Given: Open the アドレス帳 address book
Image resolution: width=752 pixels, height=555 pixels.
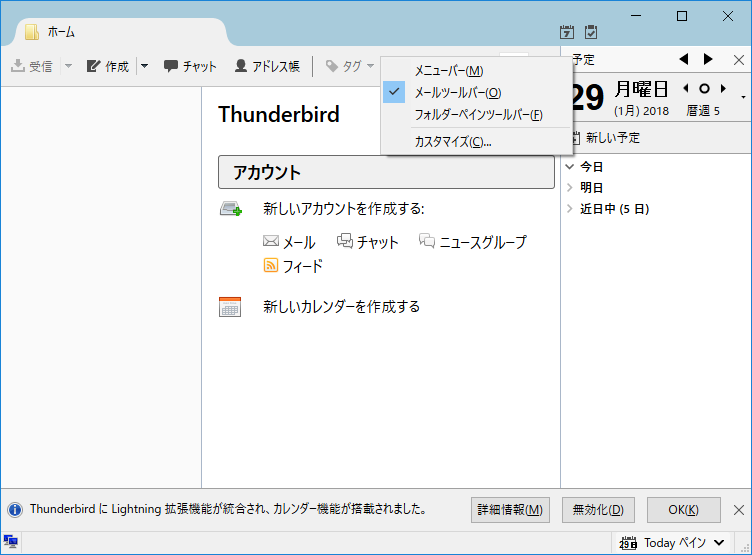Looking at the screenshot, I should pyautogui.click(x=267, y=66).
